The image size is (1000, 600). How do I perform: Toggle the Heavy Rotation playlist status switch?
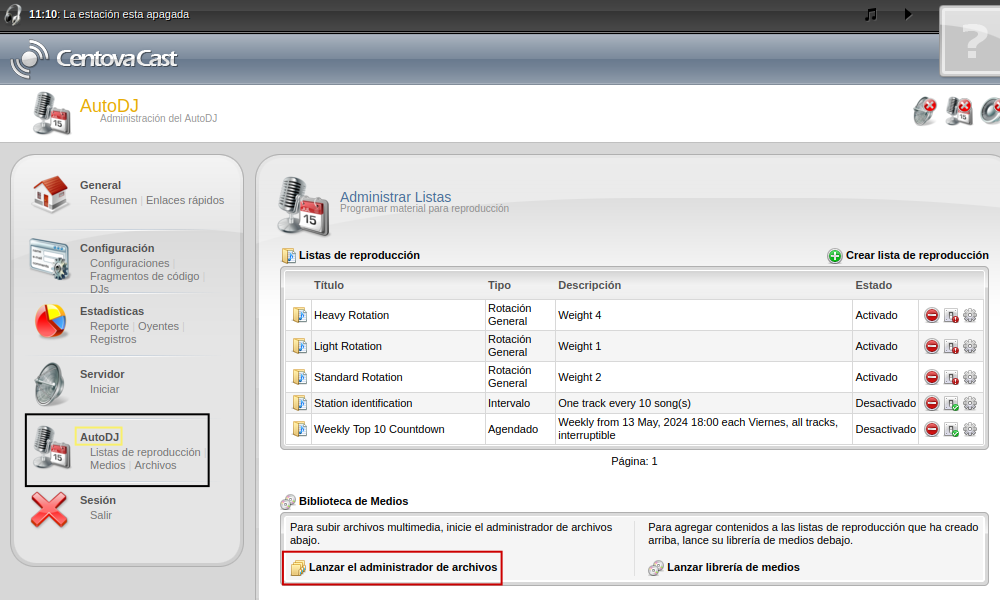click(951, 316)
